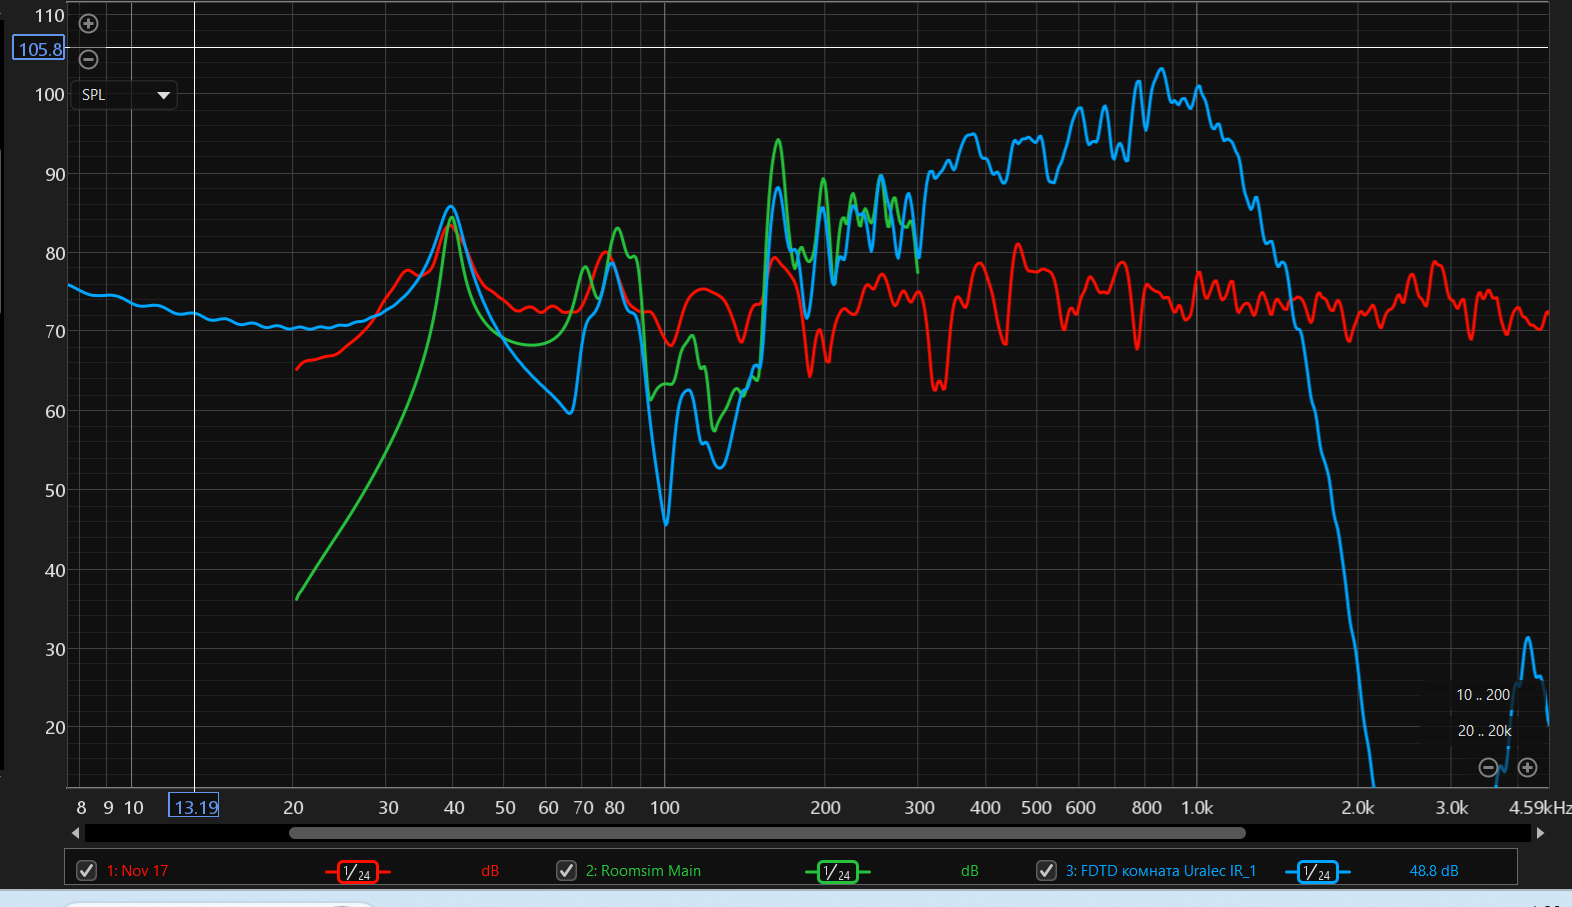The width and height of the screenshot is (1572, 907).
Task: Select the '1: Nov 17' trace name
Action: [137, 871]
